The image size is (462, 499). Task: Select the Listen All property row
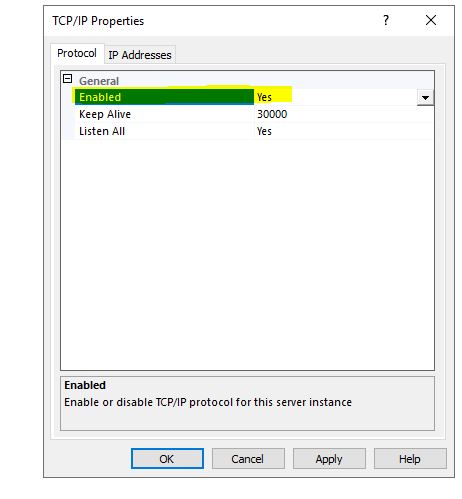pos(254,131)
